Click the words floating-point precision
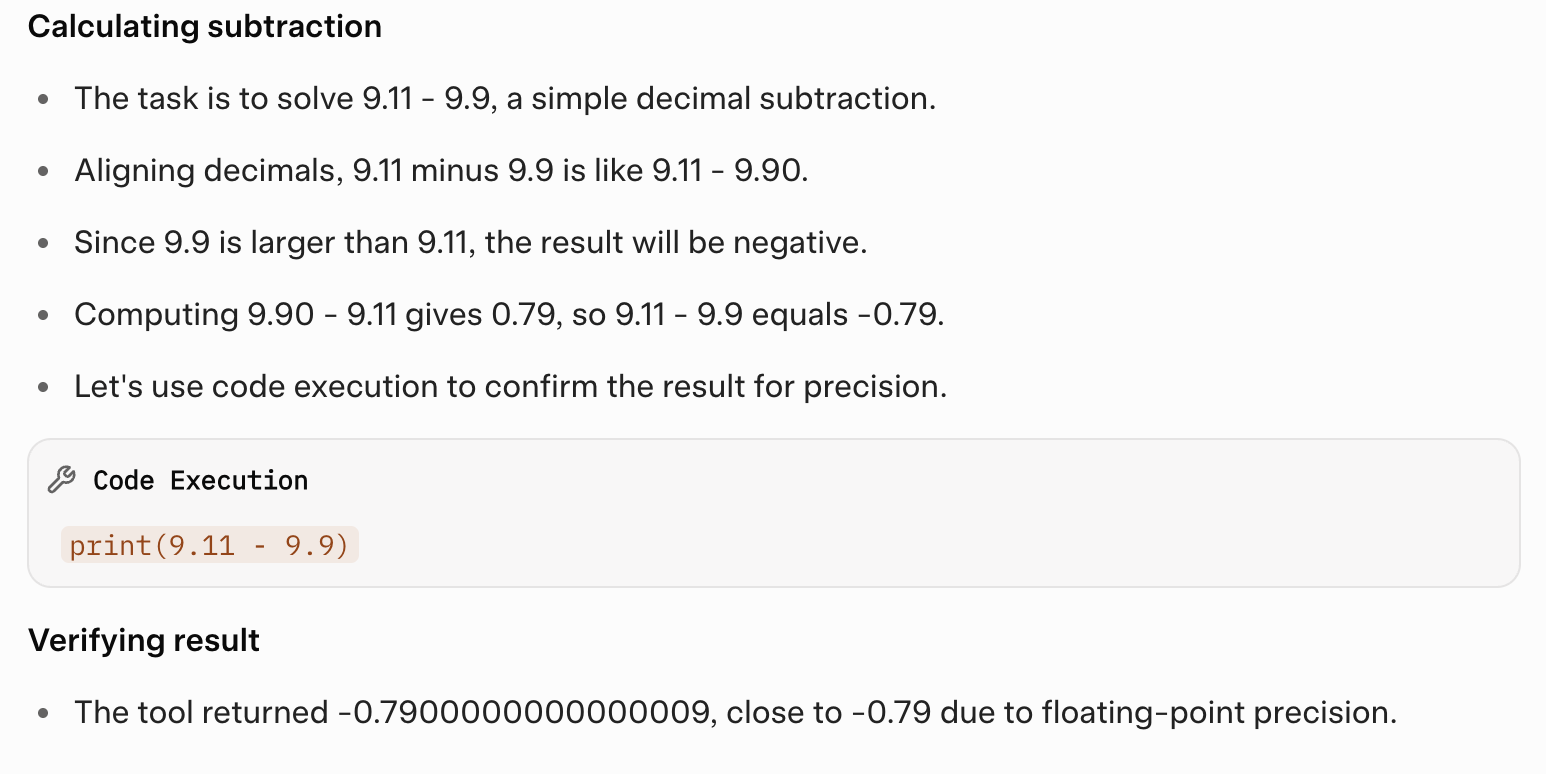The image size is (1546, 774). tap(1219, 713)
